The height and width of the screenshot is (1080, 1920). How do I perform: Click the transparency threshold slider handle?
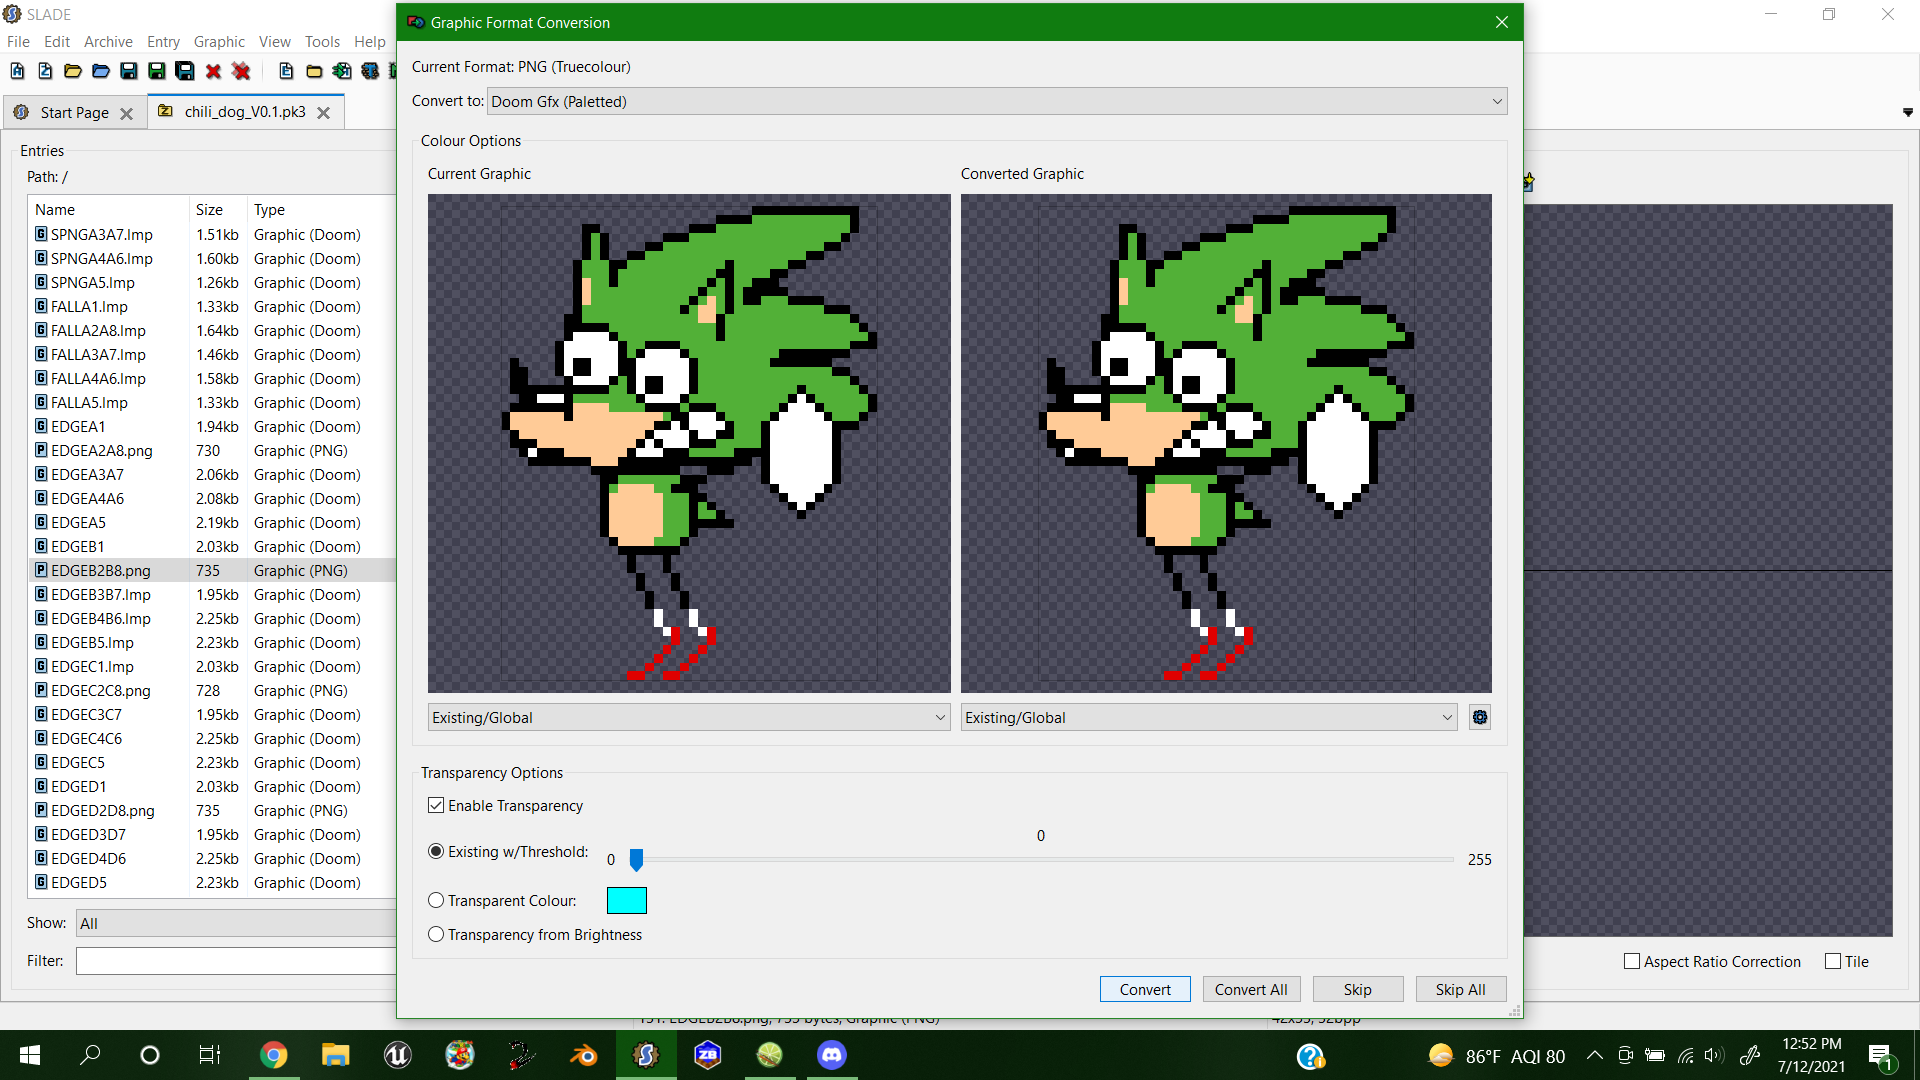[636, 860]
